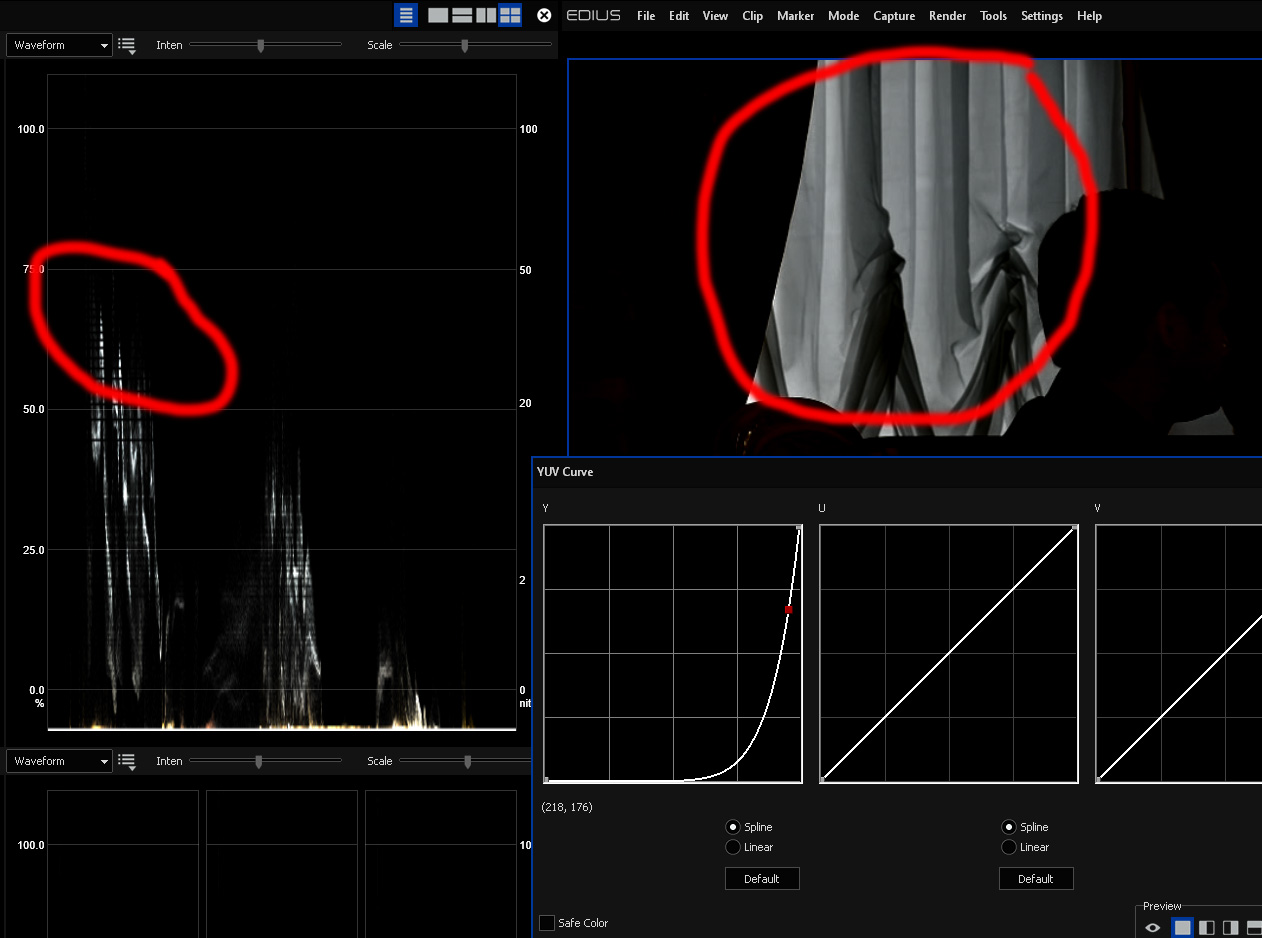Reset the Y curve with its Default button

(x=762, y=878)
